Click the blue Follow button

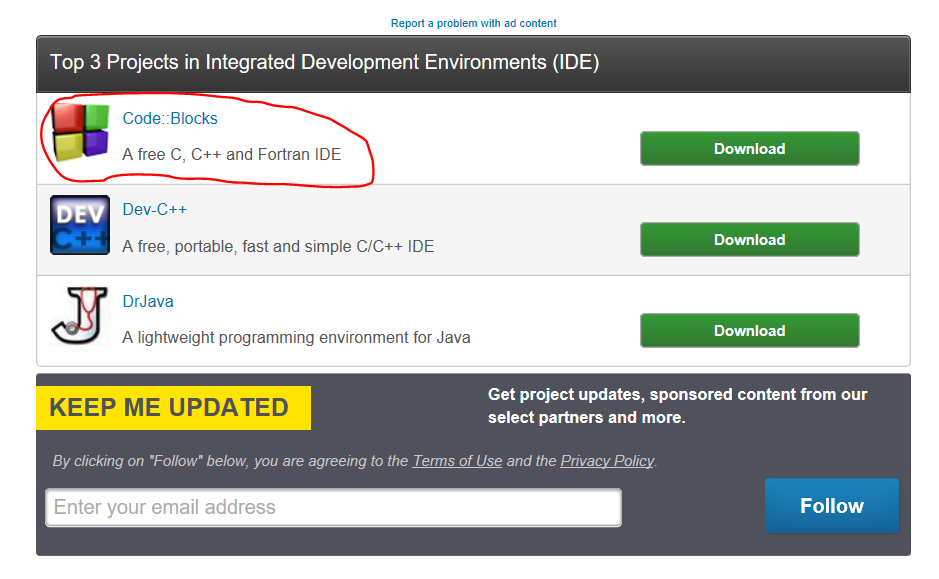(x=832, y=506)
